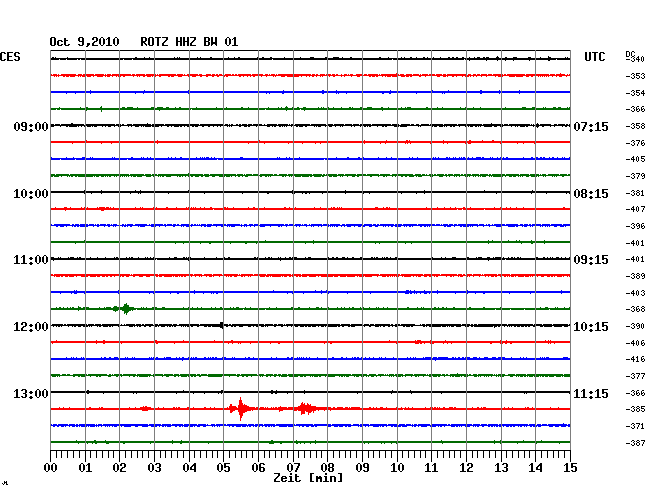Click the DC offset value -407
This screenshot has height=494, width=650.
coord(635,209)
